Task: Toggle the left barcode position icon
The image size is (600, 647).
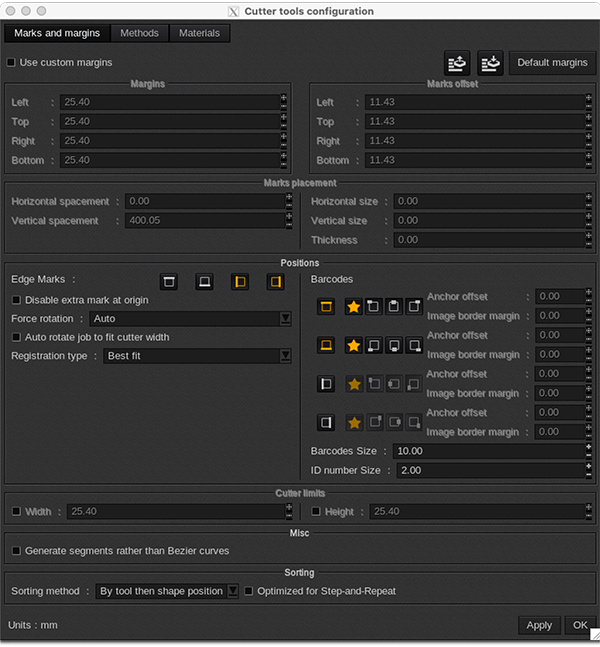Action: click(x=326, y=384)
